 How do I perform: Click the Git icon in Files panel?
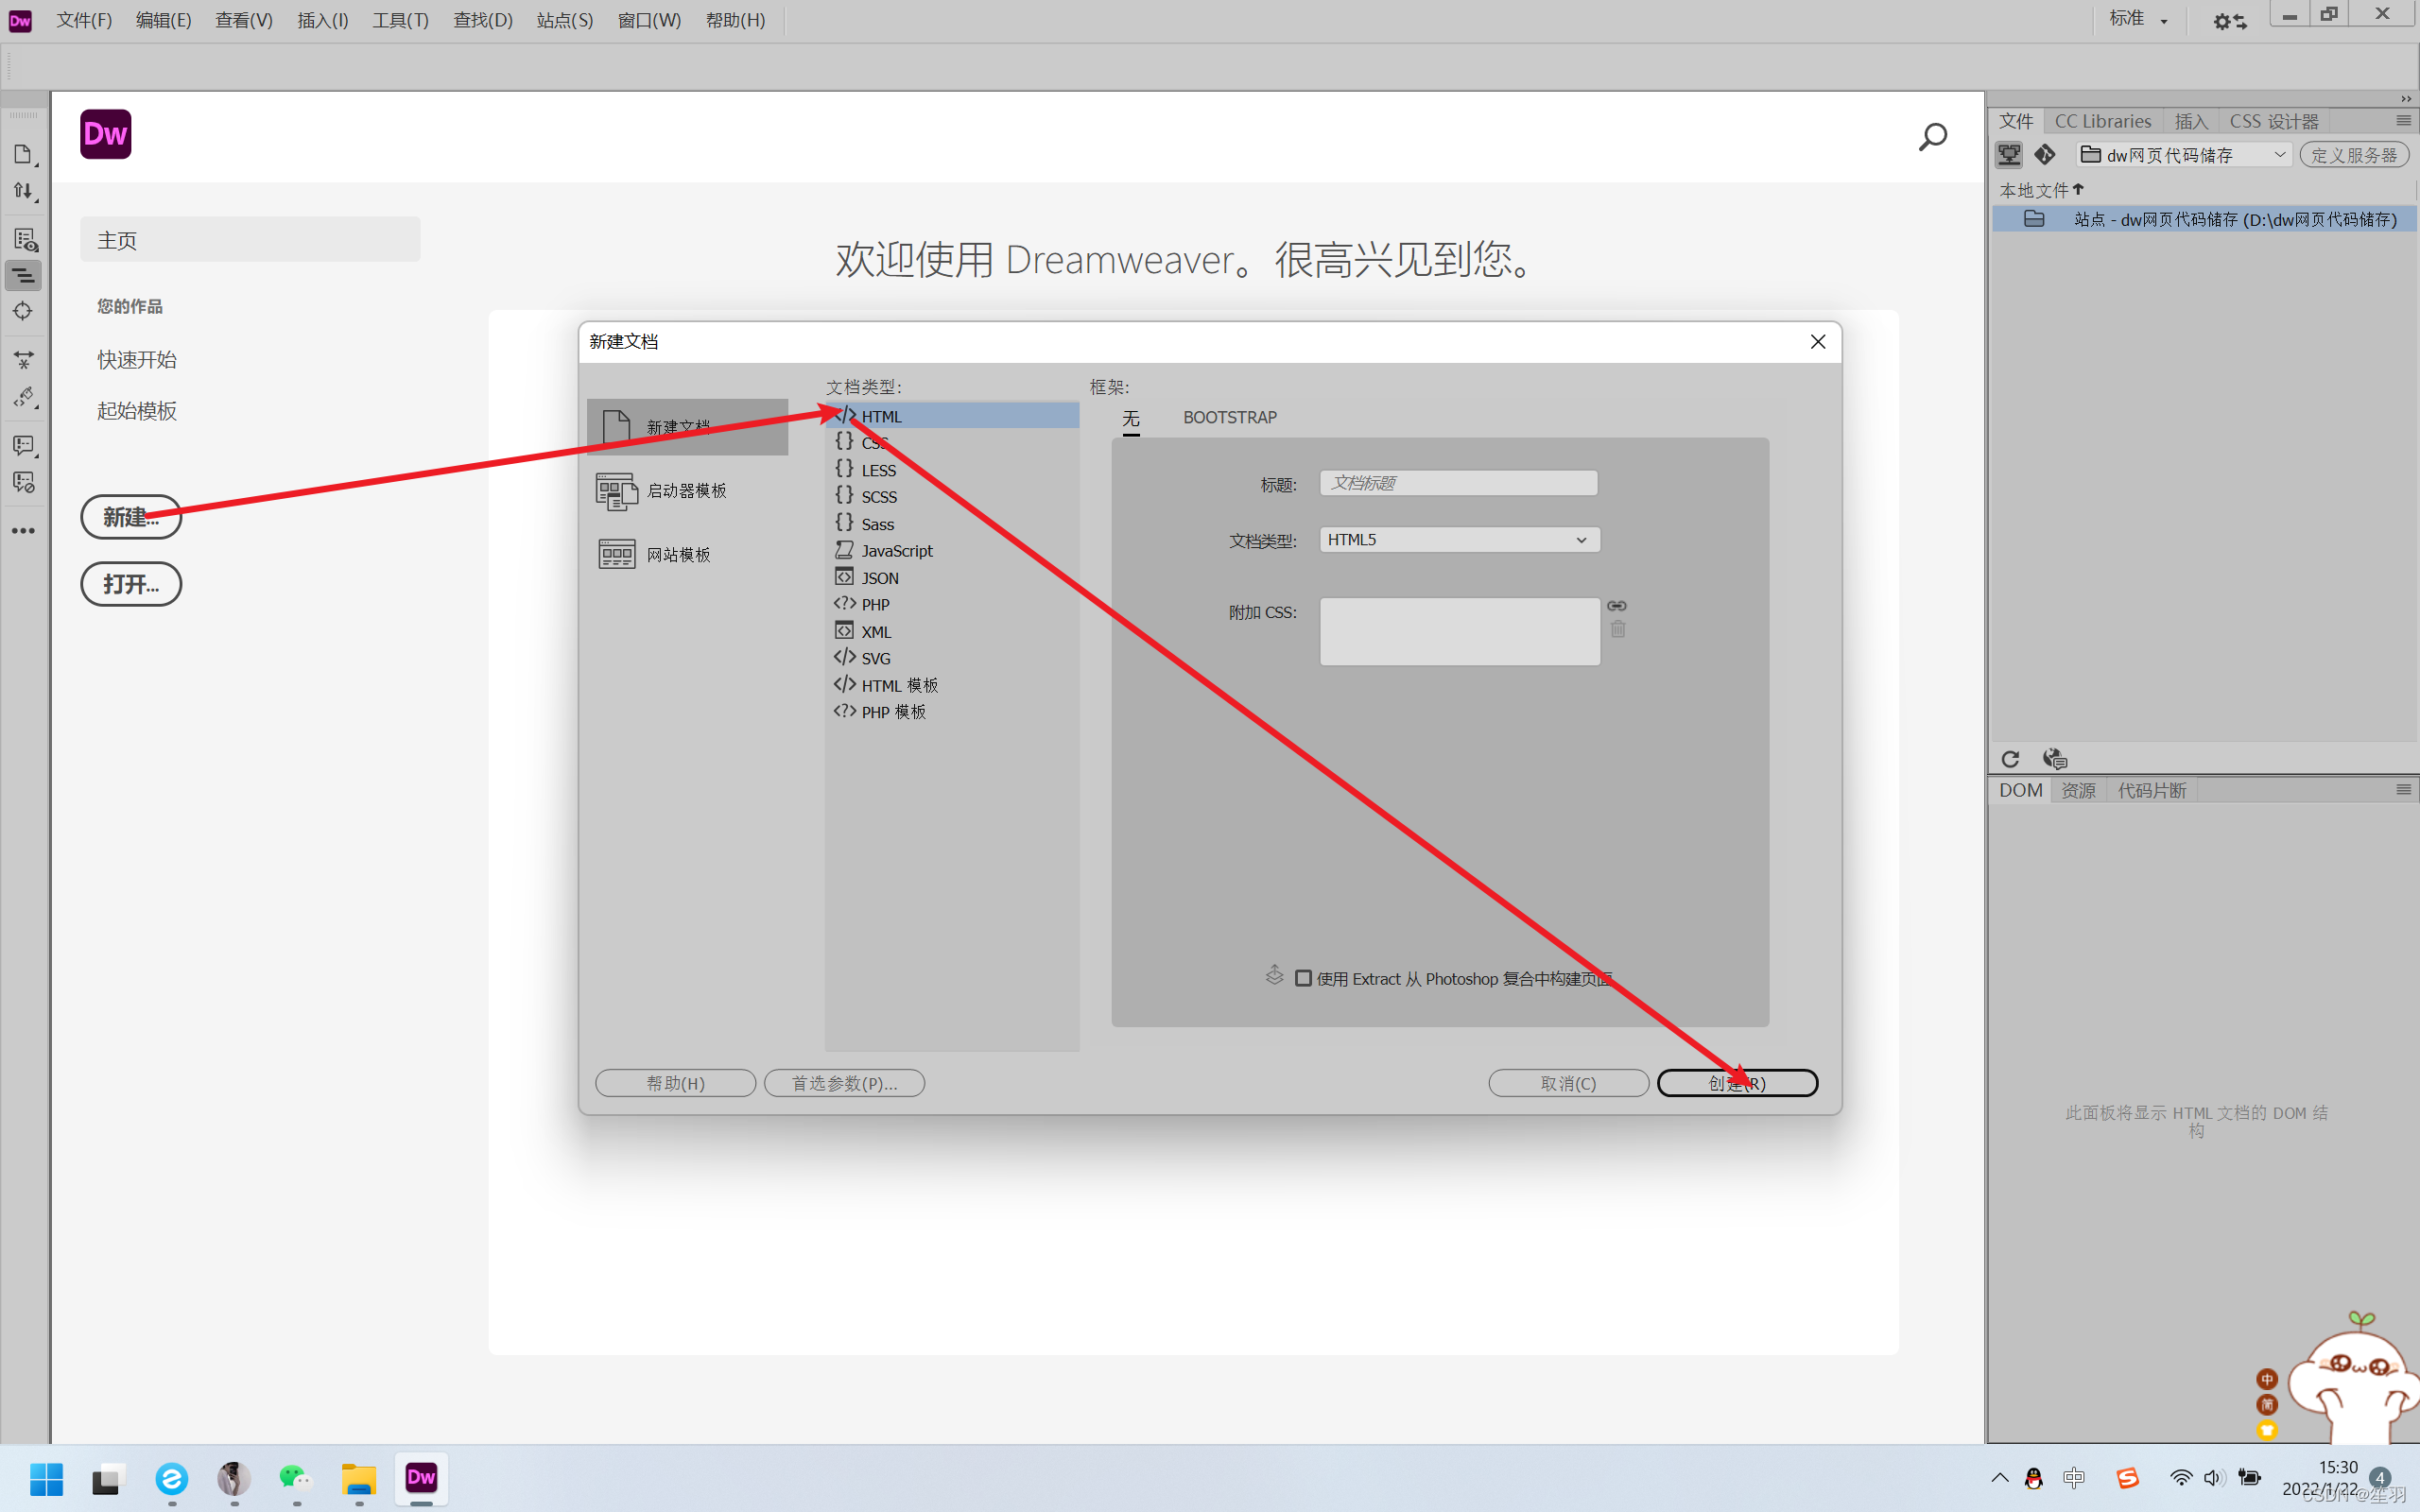(x=2044, y=155)
